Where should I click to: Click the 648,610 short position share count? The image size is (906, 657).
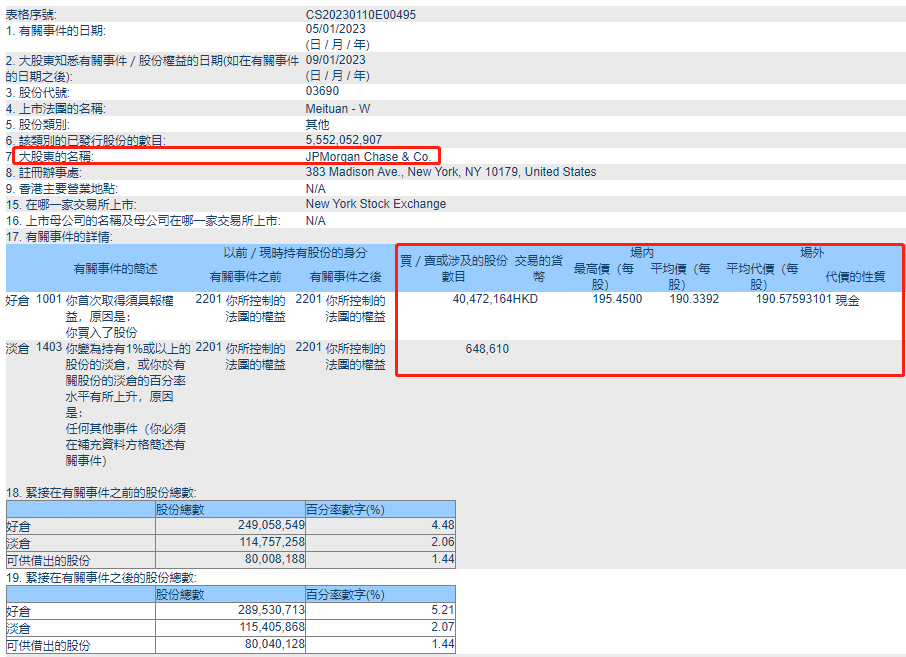(487, 348)
